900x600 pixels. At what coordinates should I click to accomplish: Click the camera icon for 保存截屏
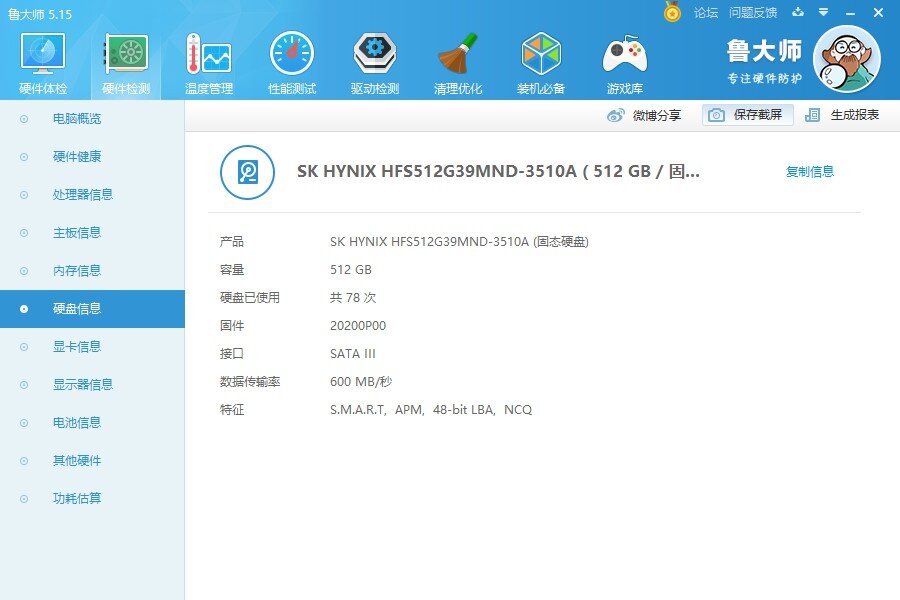716,115
